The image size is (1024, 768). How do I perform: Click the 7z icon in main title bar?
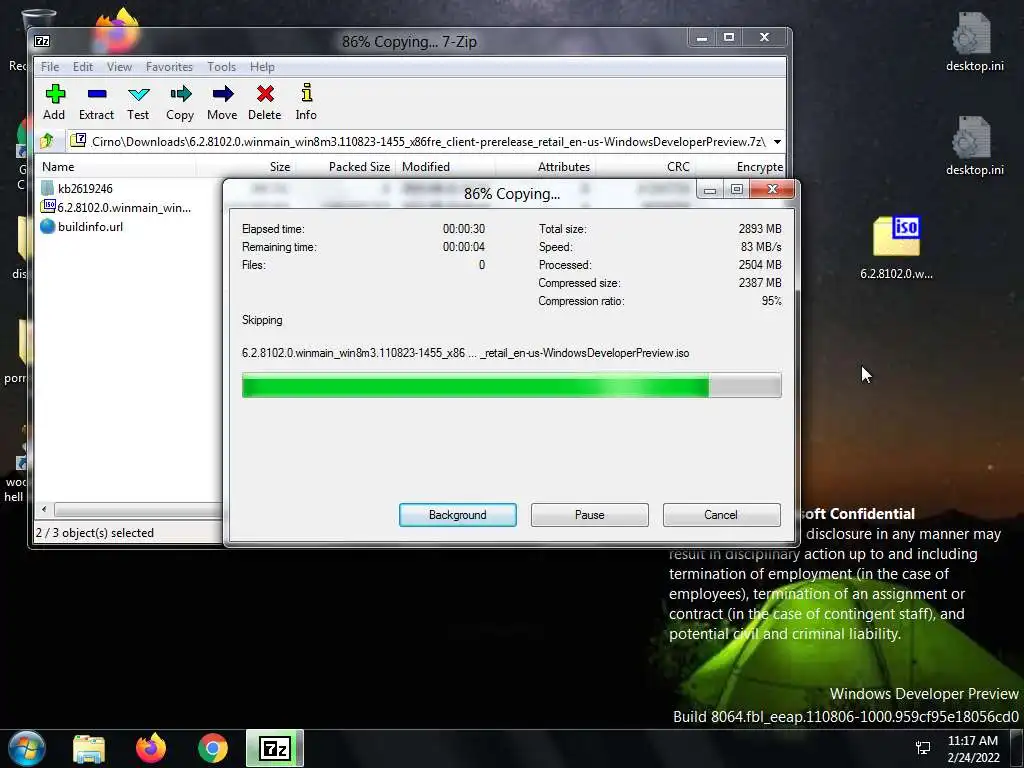click(x=42, y=41)
